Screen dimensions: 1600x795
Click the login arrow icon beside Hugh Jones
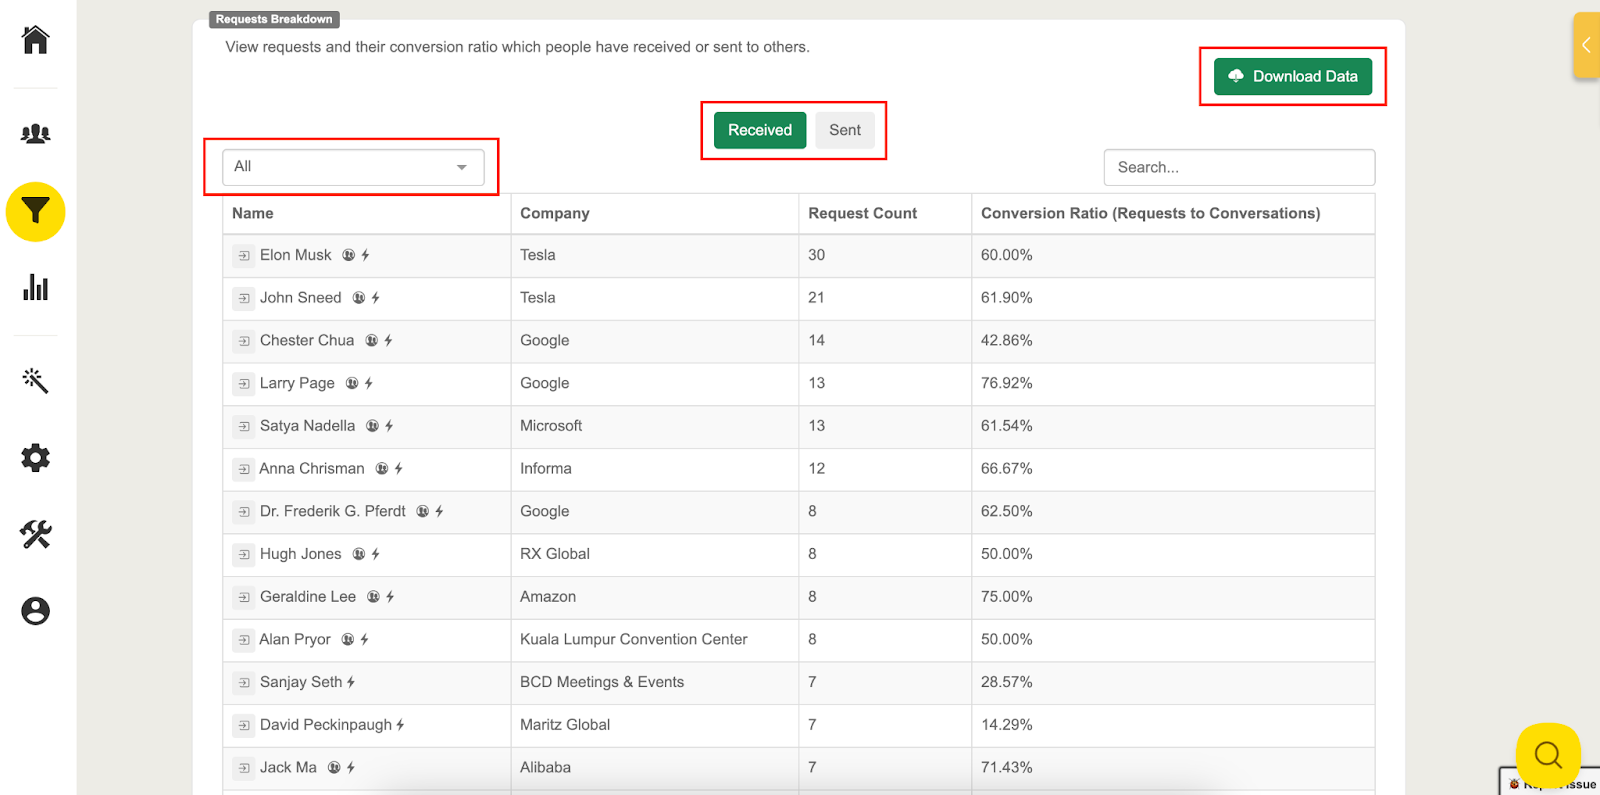click(244, 554)
